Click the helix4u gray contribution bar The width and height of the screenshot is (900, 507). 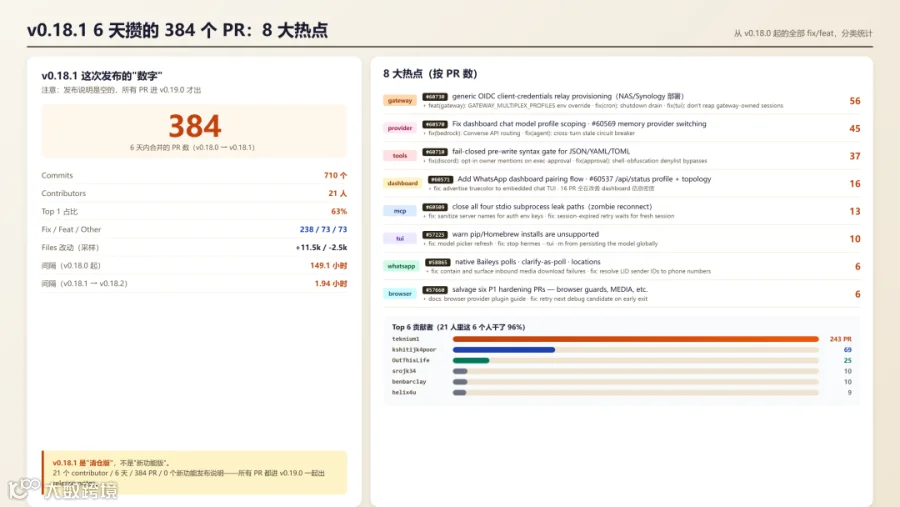click(x=459, y=393)
